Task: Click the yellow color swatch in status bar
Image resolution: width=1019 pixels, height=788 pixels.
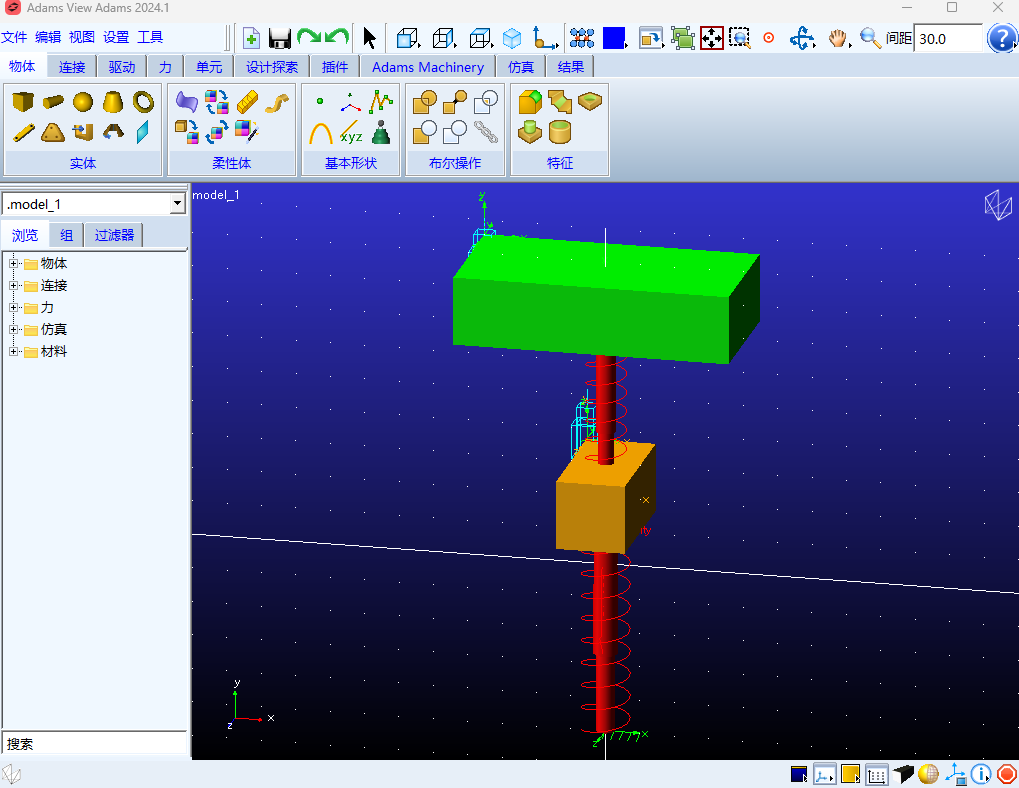Action: [x=850, y=774]
